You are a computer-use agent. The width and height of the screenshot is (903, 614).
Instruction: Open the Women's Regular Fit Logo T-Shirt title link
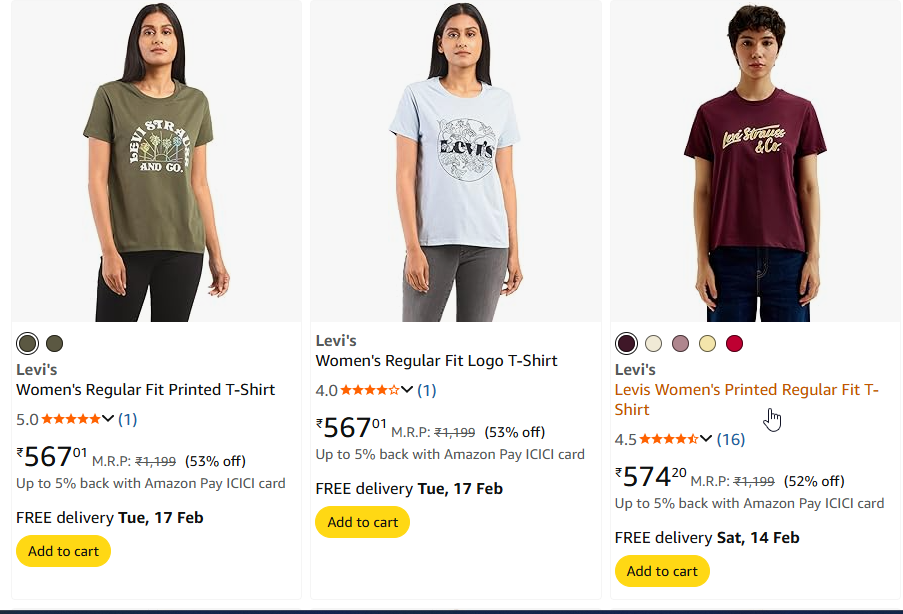click(436, 361)
